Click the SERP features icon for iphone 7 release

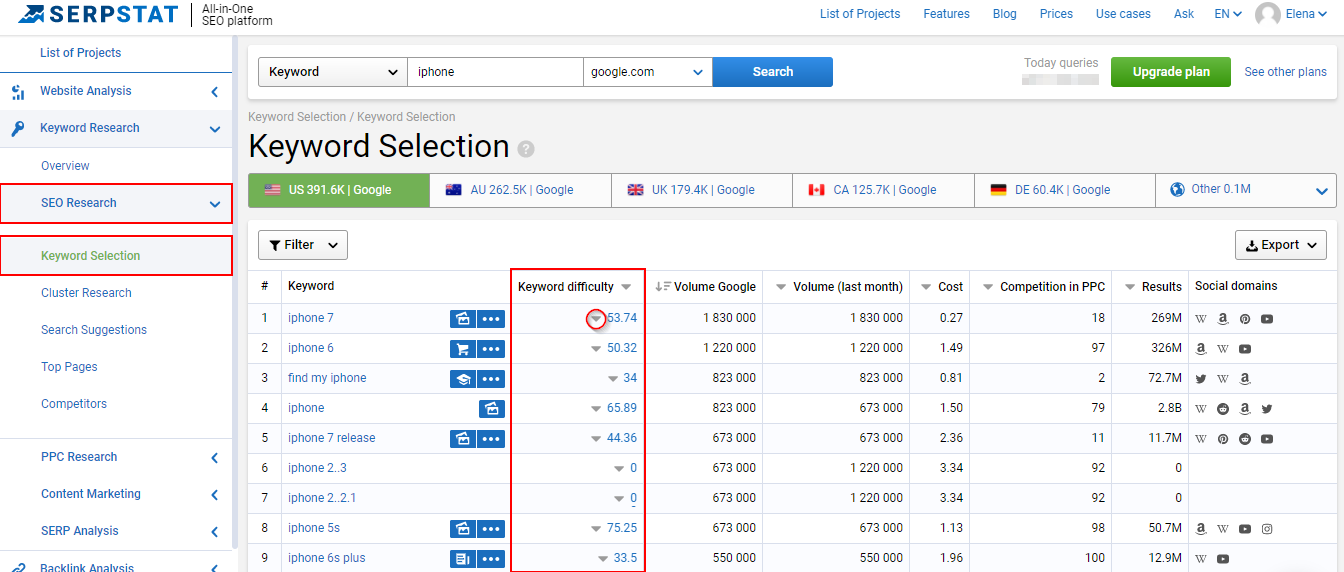(x=462, y=439)
